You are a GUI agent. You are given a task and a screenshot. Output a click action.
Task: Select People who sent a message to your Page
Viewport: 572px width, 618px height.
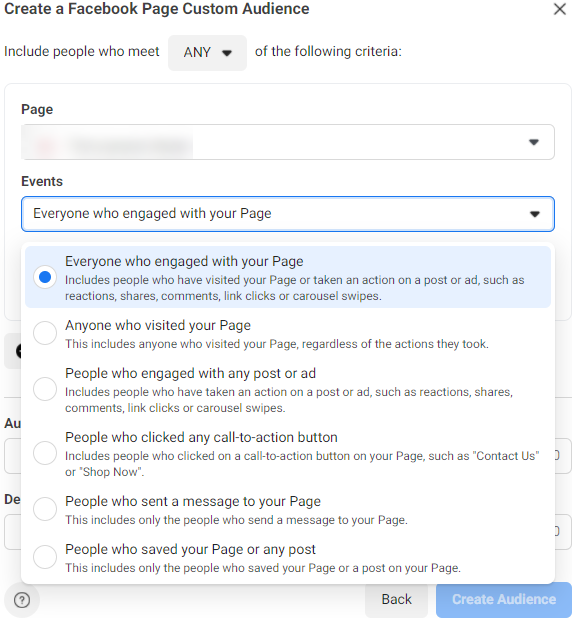[45, 509]
